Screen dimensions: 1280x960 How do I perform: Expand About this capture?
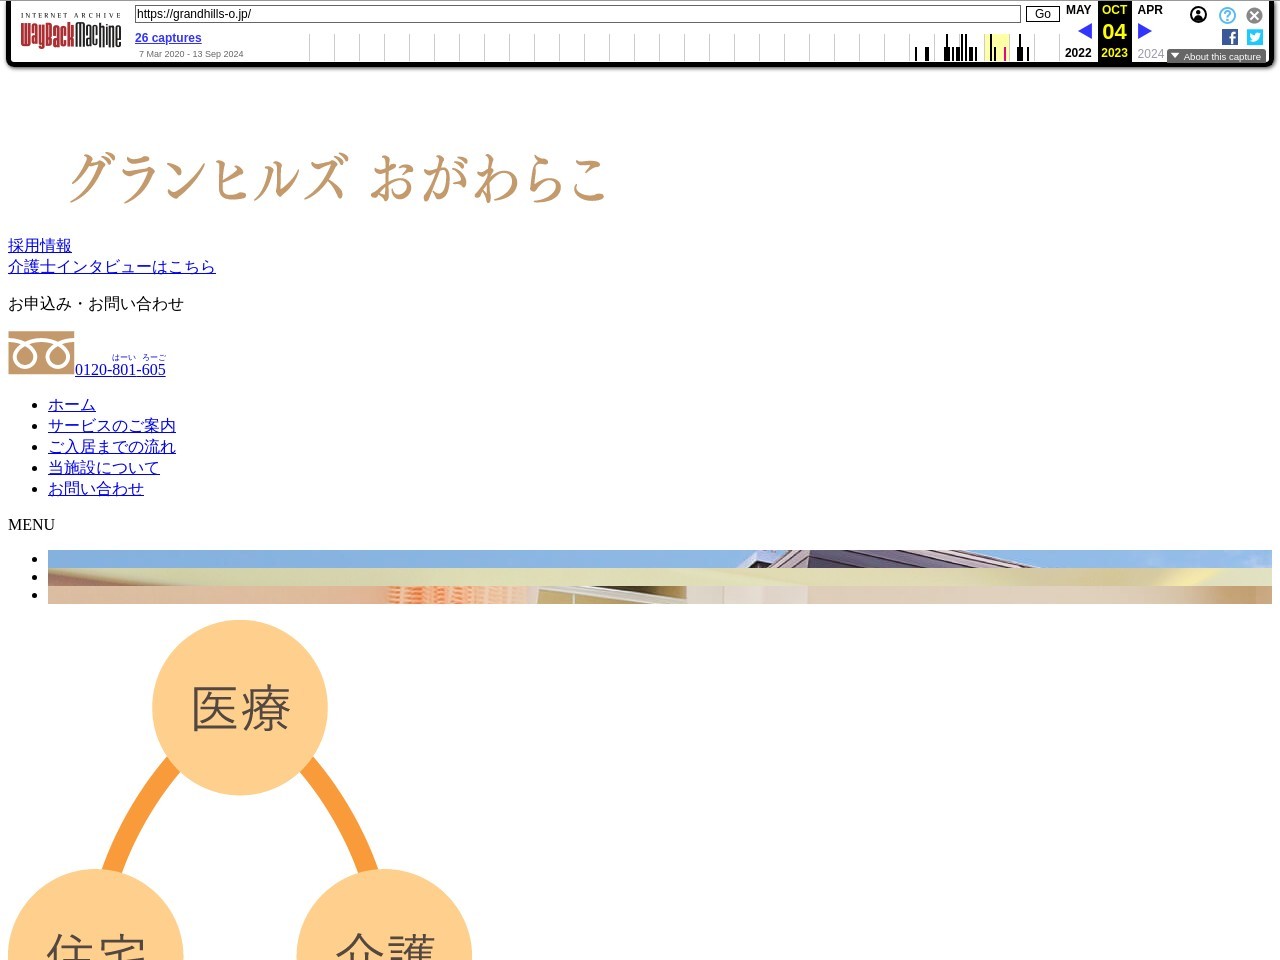click(1216, 56)
